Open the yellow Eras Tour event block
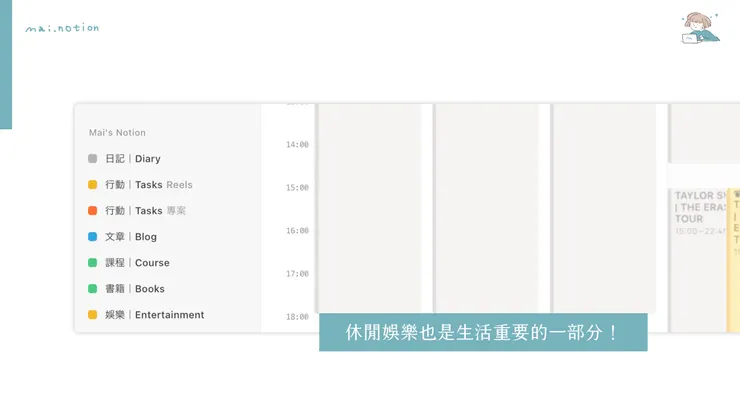The width and height of the screenshot is (740, 416). [734, 260]
